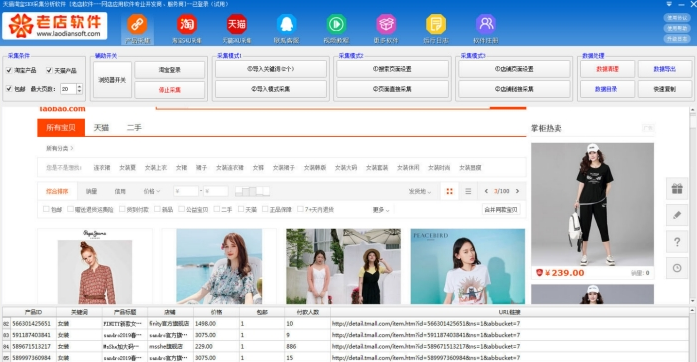Switch to grid view of results
Viewport: 697px width, 362px height.
pos(449,191)
